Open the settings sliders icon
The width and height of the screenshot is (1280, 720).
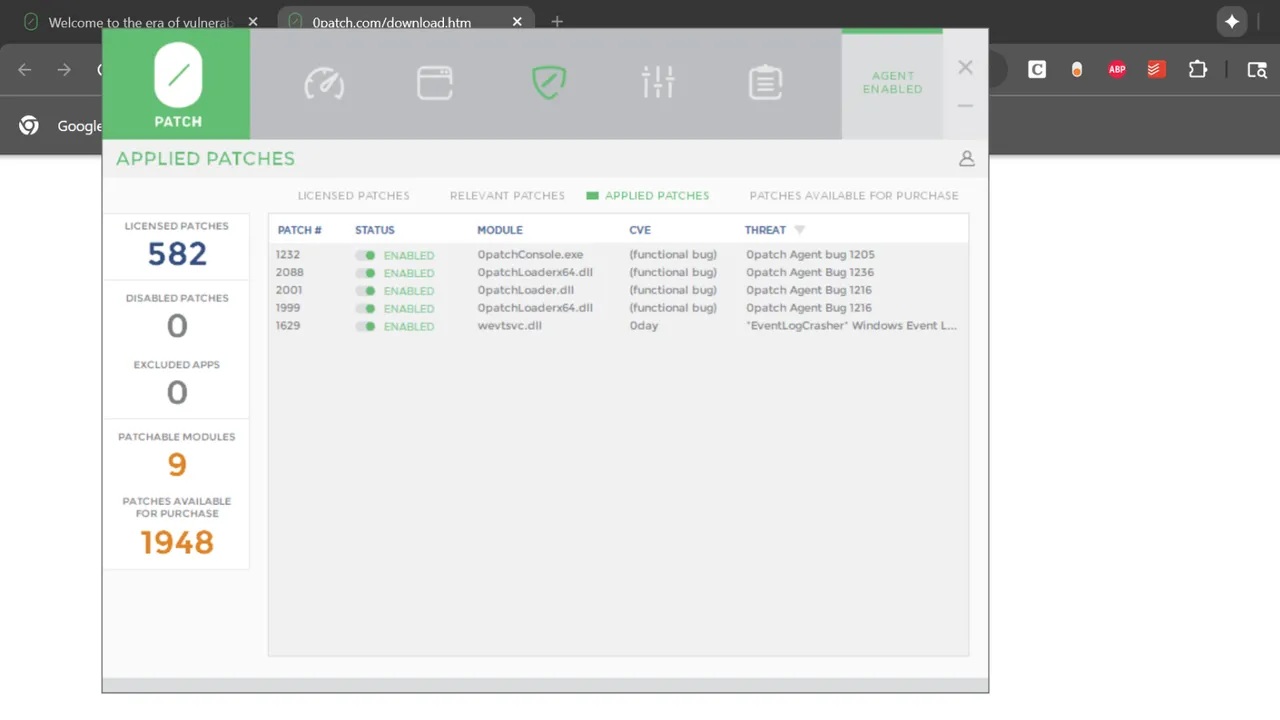[x=658, y=83]
